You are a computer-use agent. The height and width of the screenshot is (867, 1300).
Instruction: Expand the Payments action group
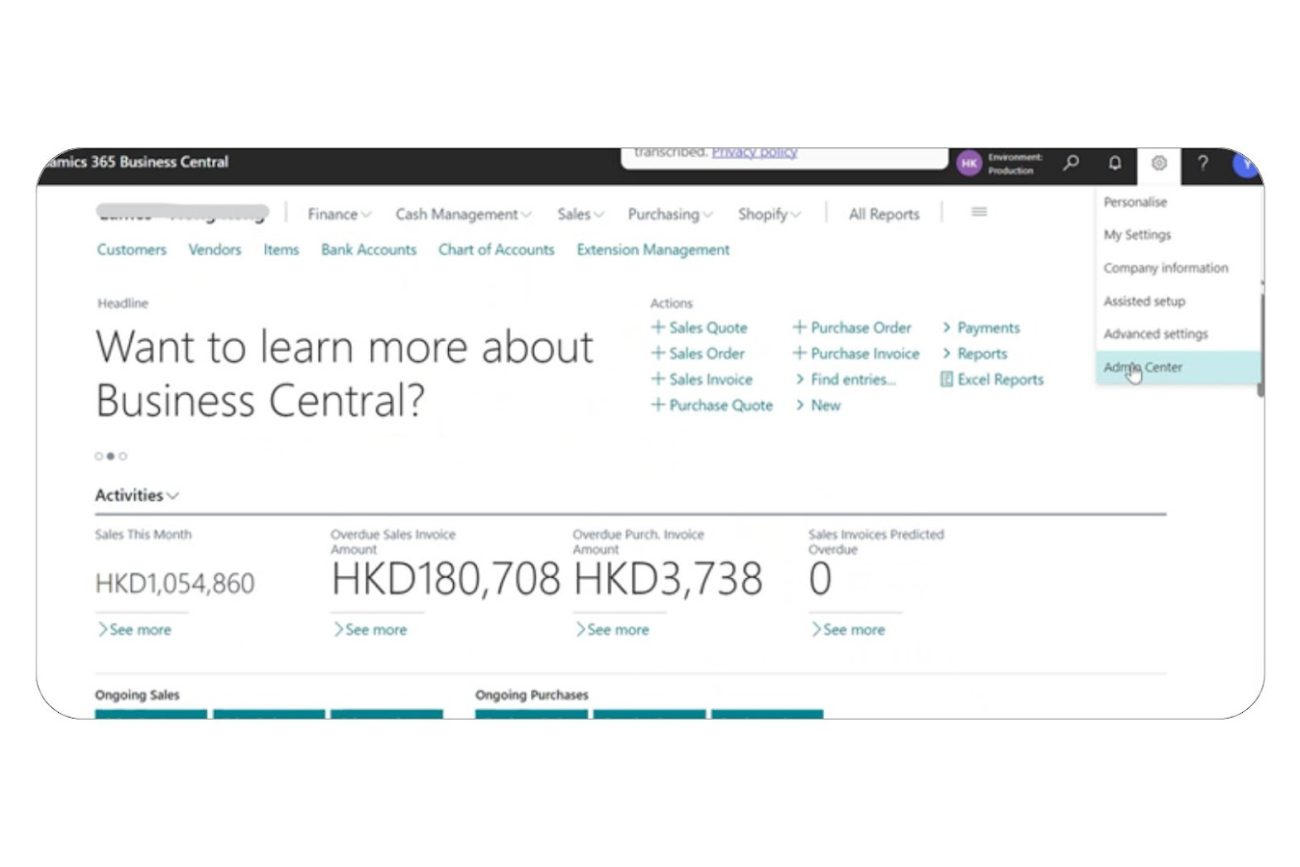point(981,327)
